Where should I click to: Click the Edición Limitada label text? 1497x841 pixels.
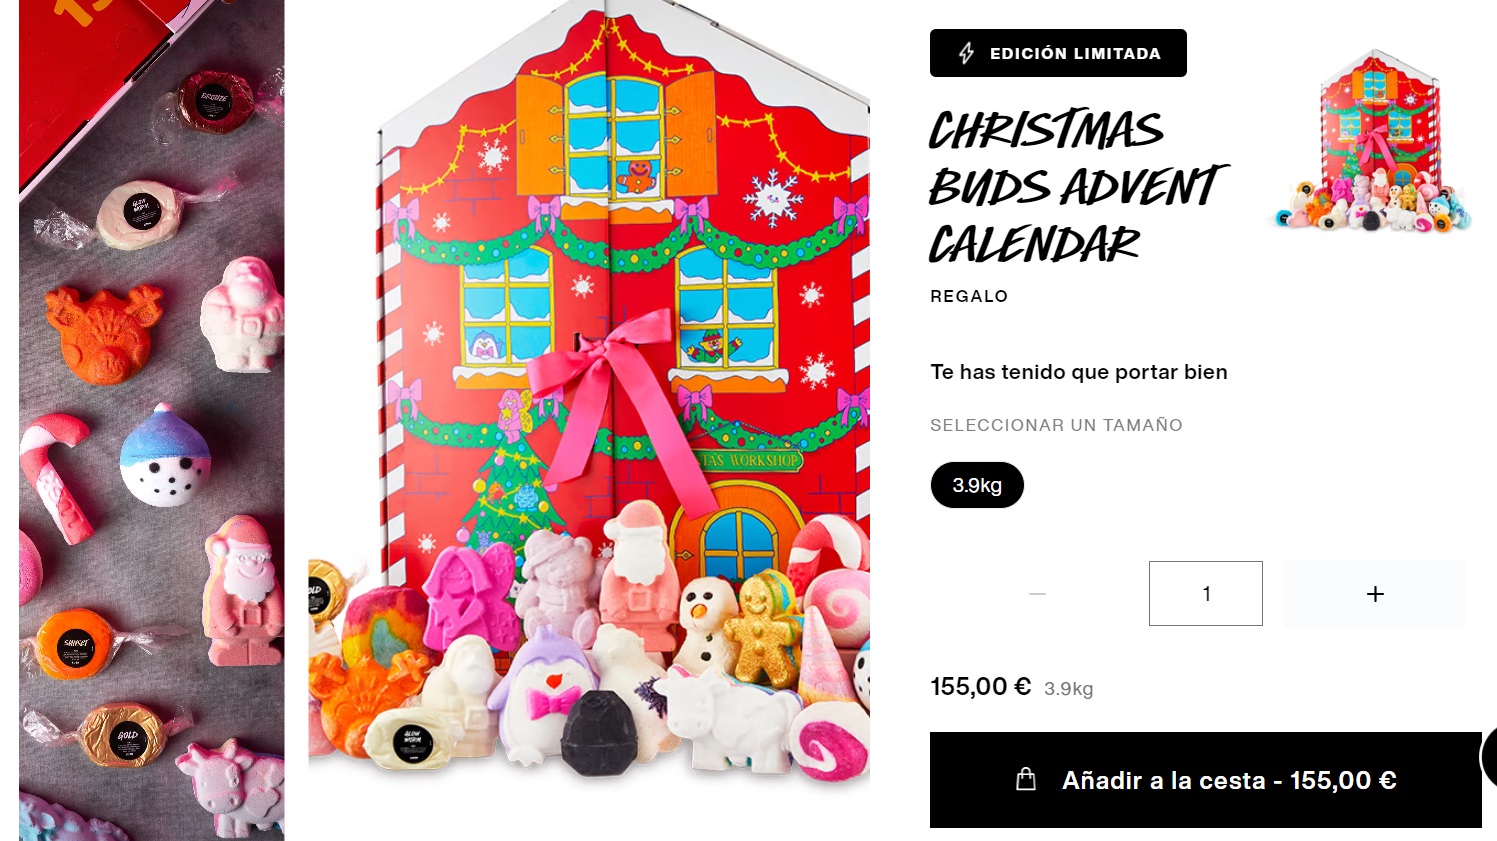click(1075, 54)
